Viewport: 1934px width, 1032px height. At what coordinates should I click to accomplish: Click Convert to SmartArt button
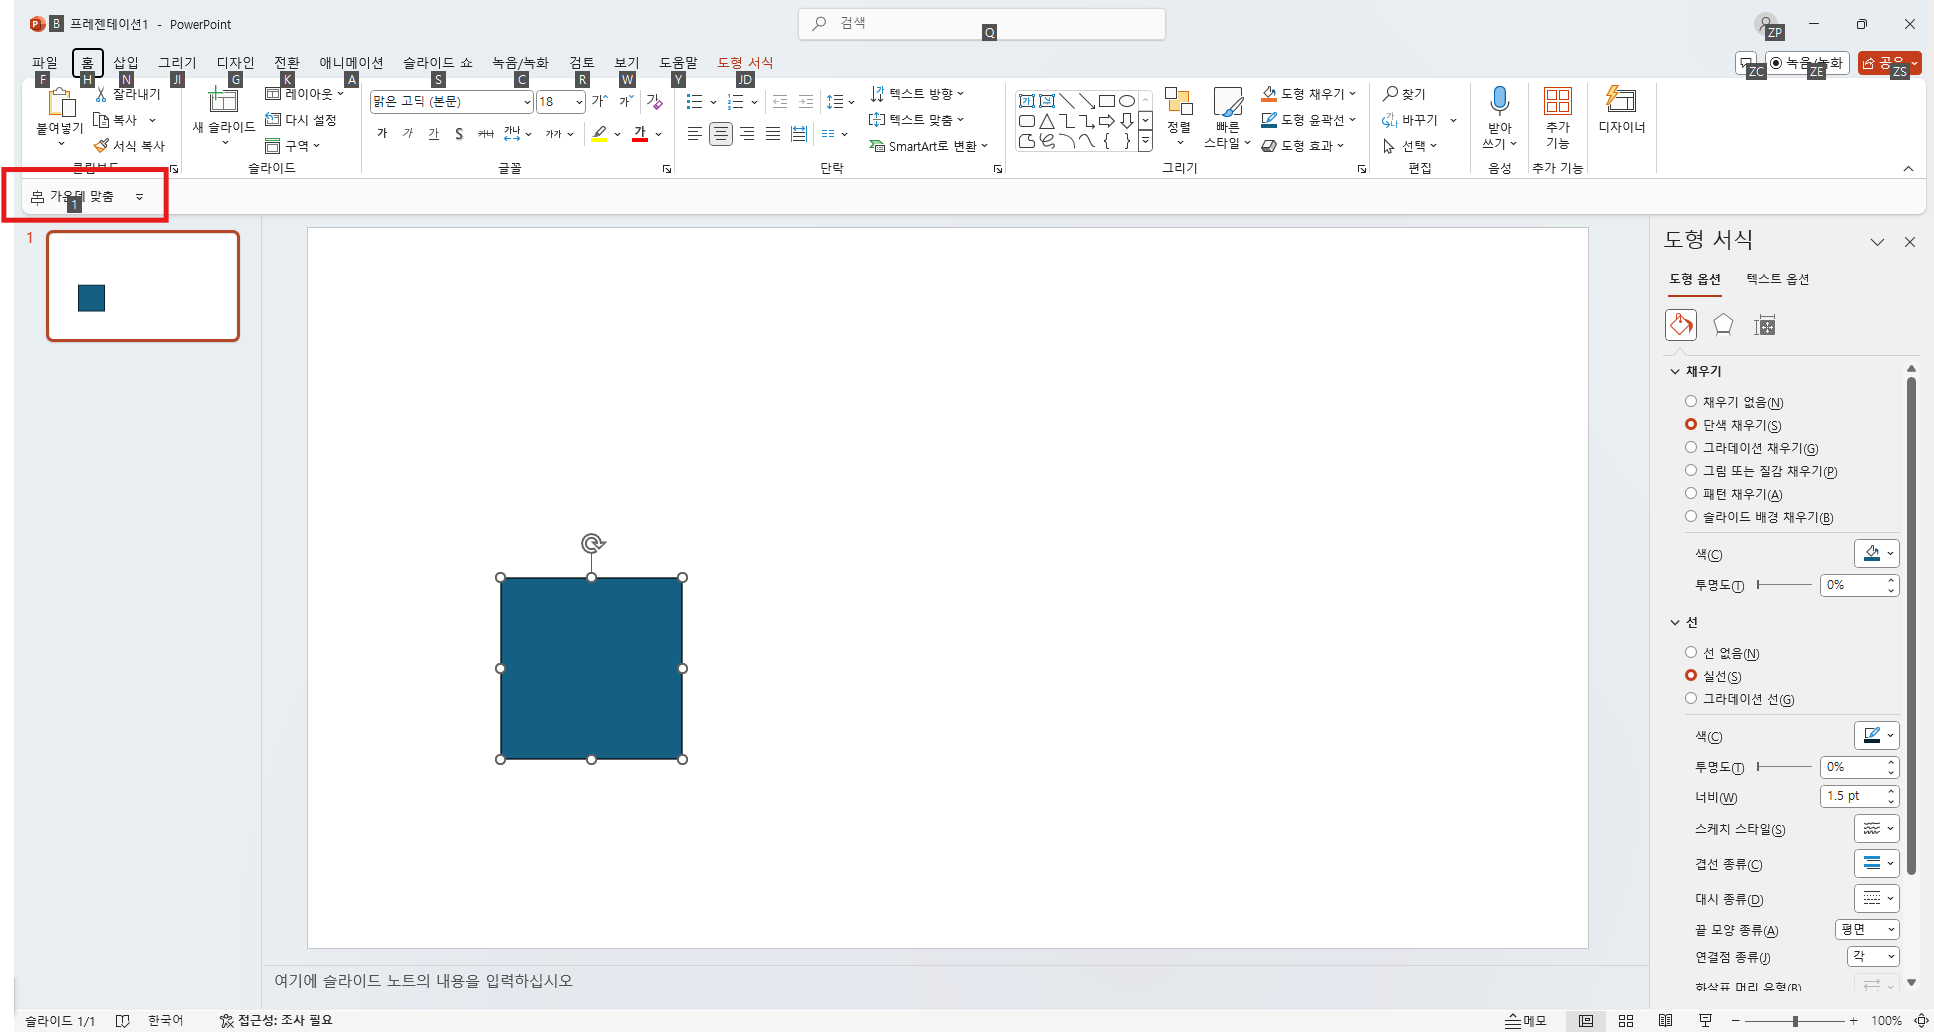pyautogui.click(x=929, y=146)
